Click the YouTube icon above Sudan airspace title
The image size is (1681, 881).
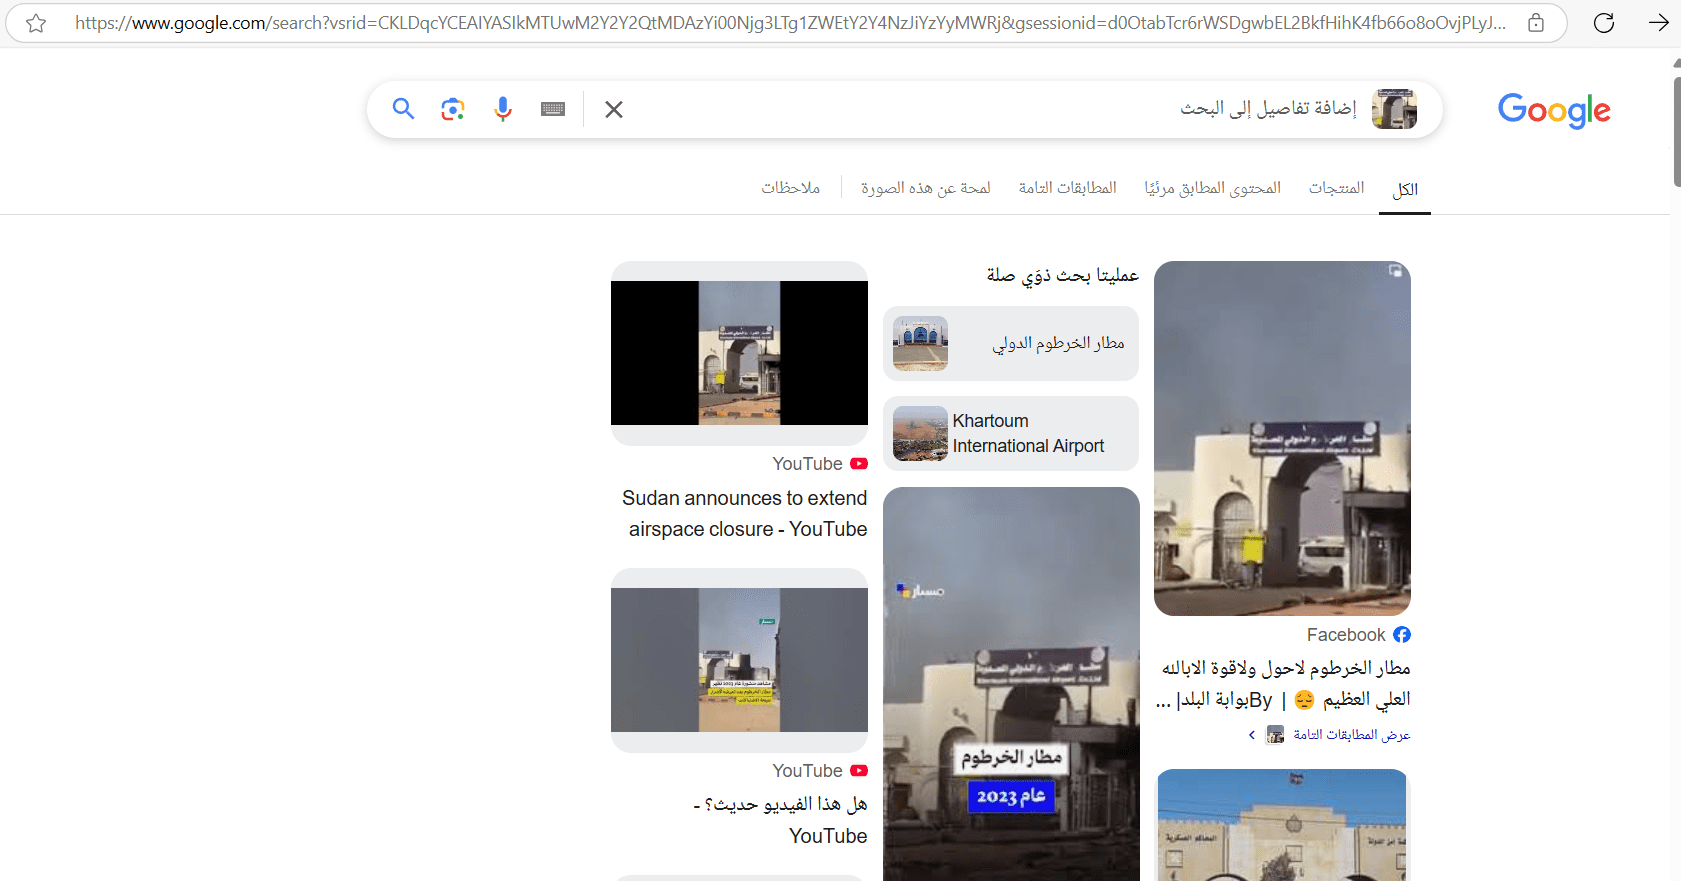click(x=859, y=464)
